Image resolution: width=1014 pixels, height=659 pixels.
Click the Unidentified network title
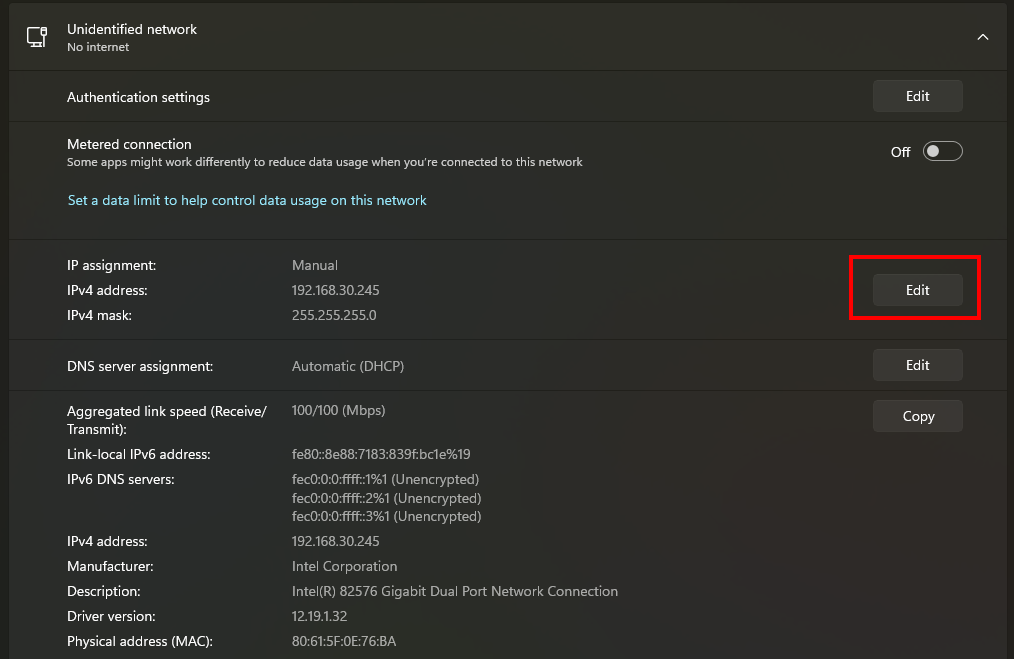(132, 29)
